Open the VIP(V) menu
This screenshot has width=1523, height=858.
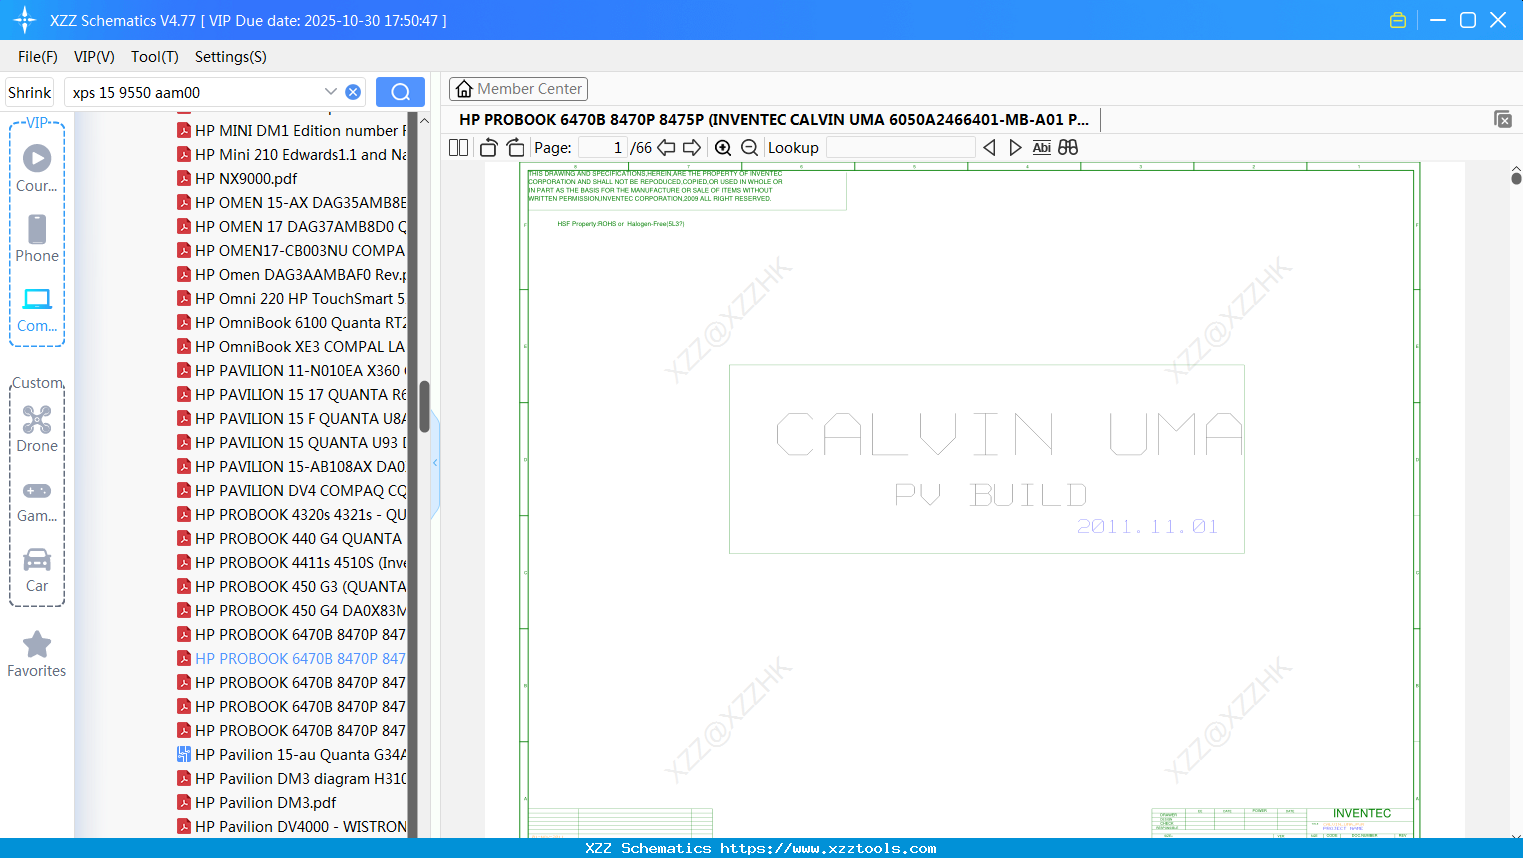pos(94,57)
